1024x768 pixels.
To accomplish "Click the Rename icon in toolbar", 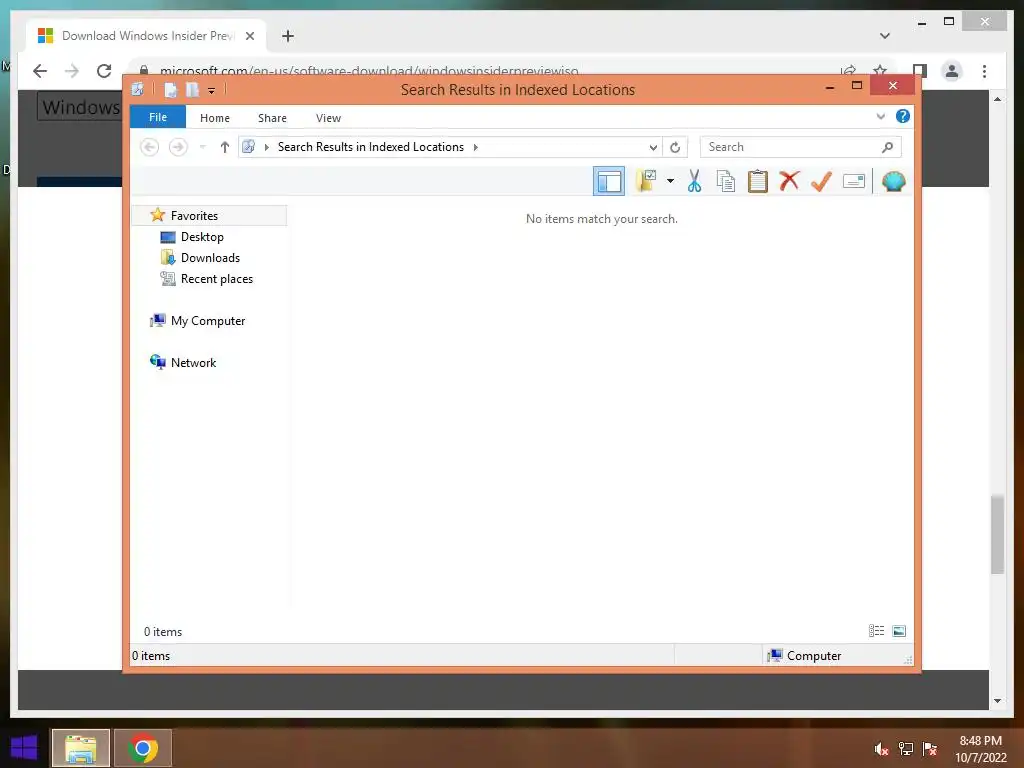I will click(854, 181).
